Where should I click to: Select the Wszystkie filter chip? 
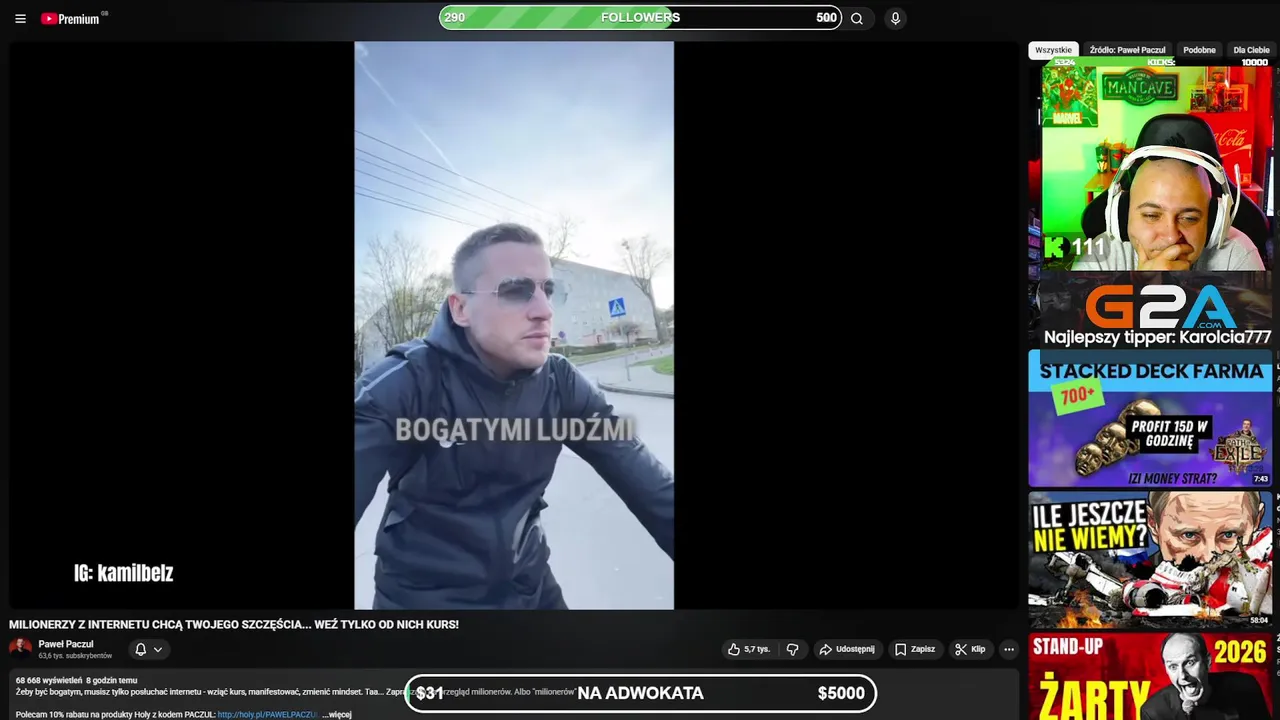coord(1053,50)
